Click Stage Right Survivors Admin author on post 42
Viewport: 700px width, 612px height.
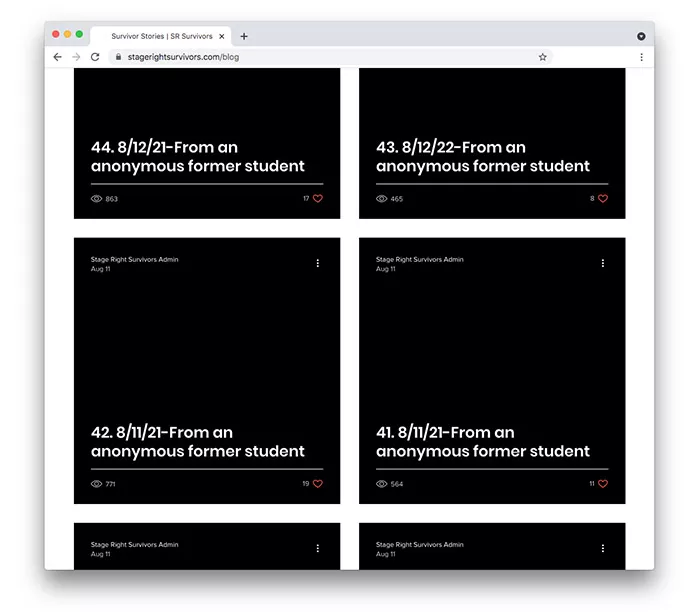tap(134, 260)
